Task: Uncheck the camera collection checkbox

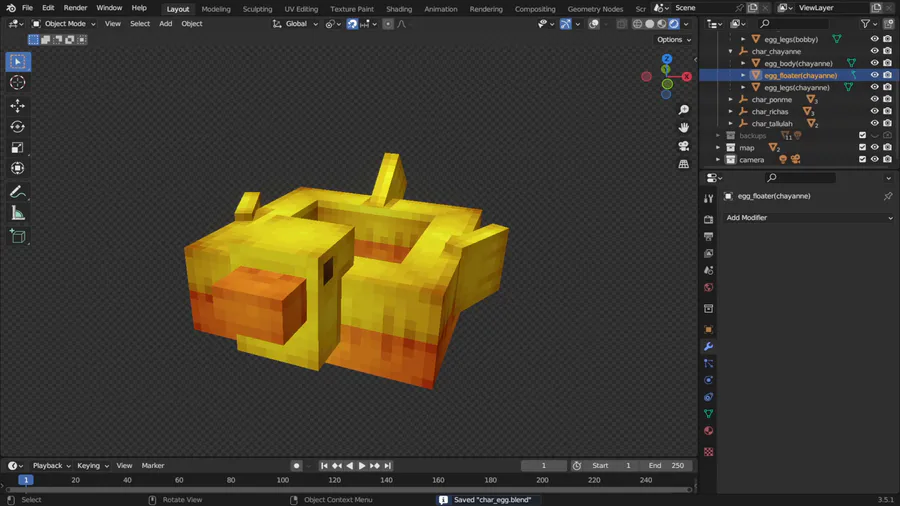Action: (x=862, y=159)
